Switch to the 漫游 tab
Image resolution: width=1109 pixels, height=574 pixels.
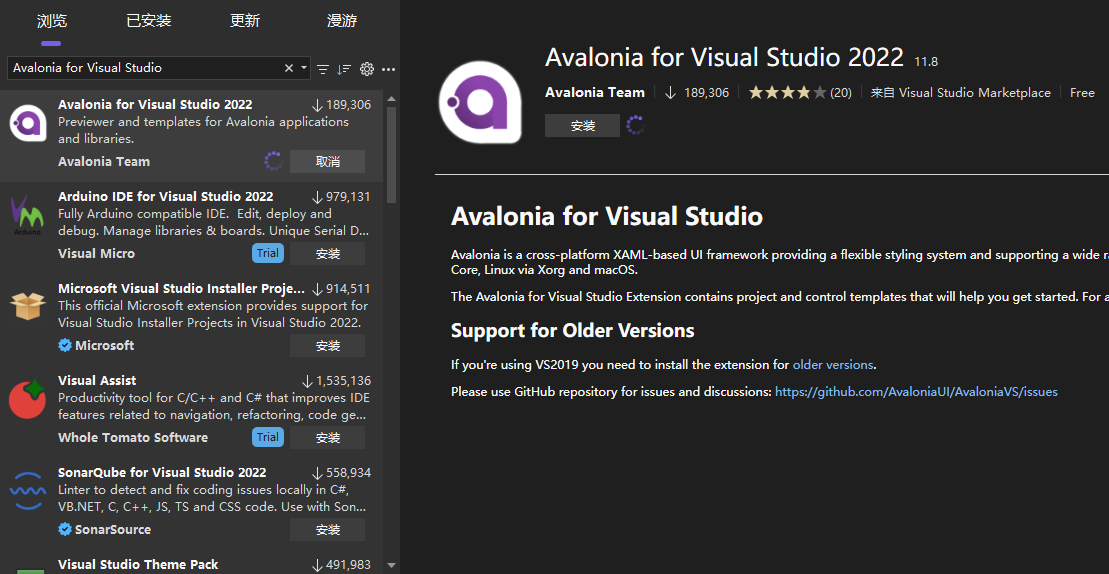[x=342, y=20]
